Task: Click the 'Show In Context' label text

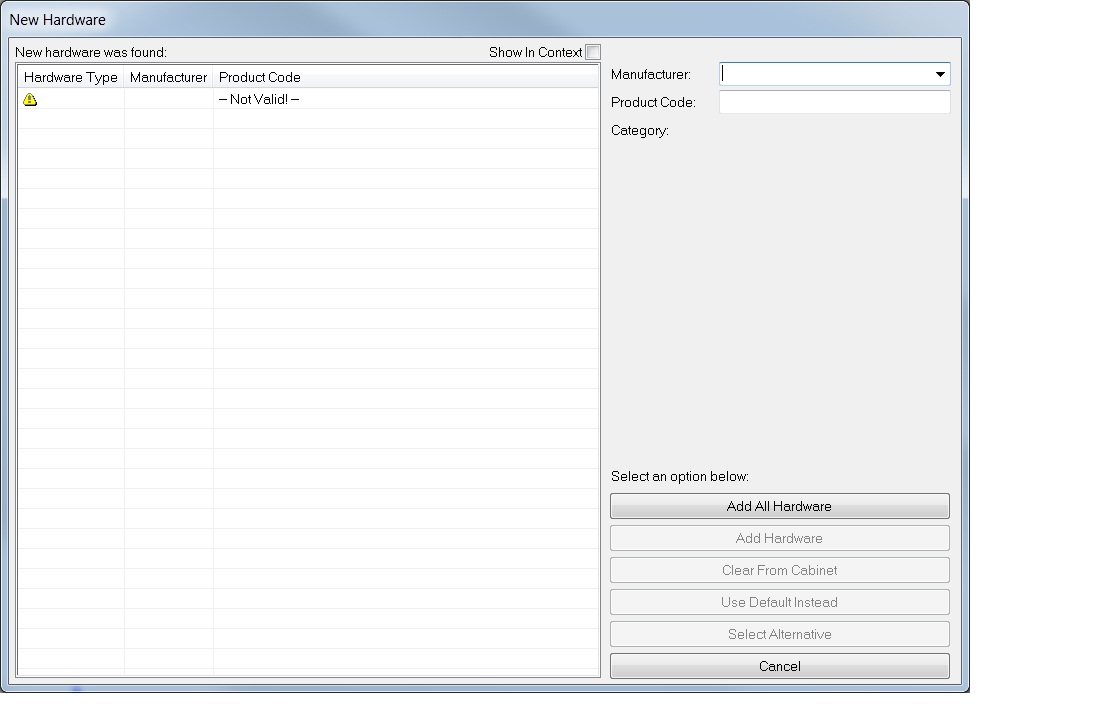Action: coord(535,52)
